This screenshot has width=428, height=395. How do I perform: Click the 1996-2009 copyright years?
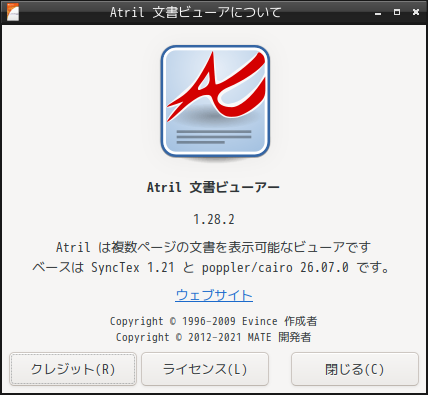click(209, 321)
